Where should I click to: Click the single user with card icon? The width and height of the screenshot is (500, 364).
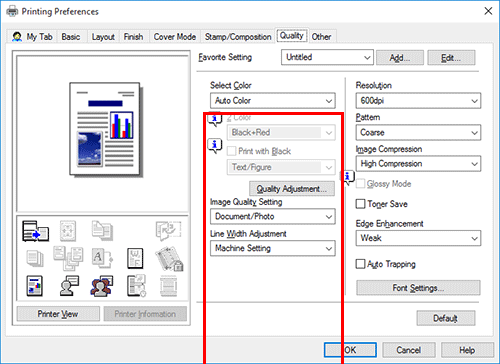coord(69,286)
